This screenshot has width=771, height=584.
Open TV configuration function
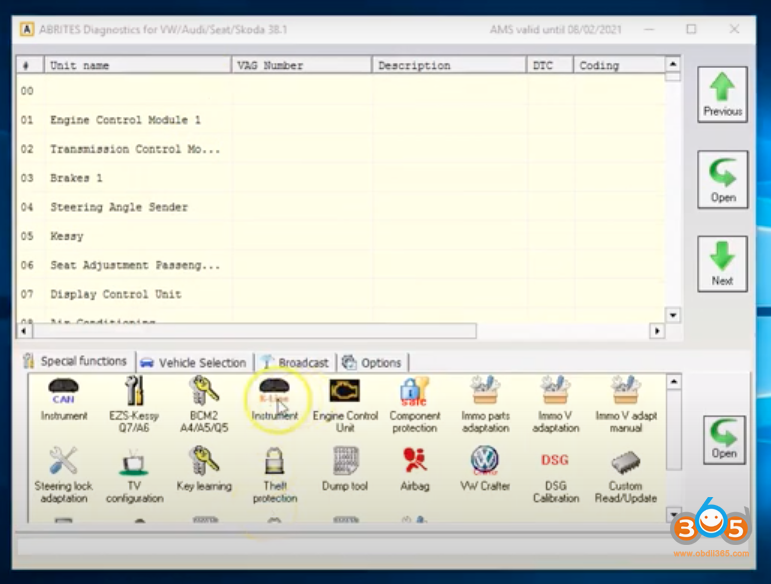coord(134,476)
